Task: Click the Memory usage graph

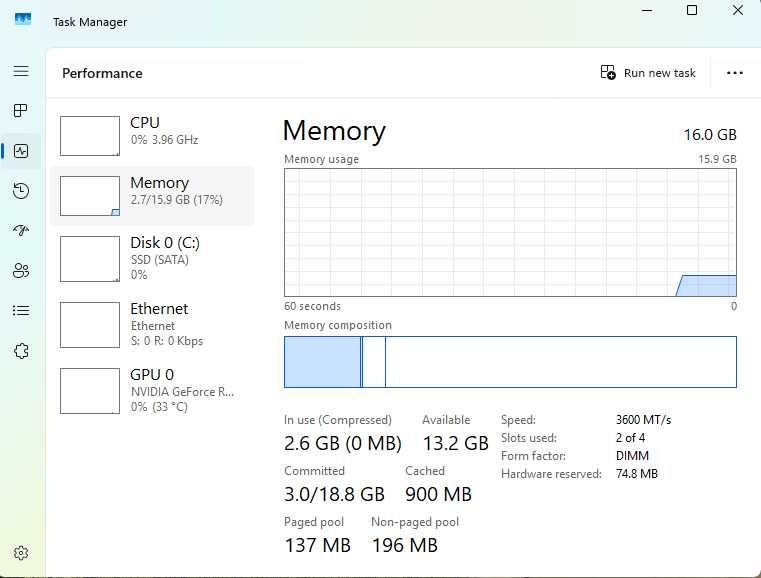Action: [510, 232]
